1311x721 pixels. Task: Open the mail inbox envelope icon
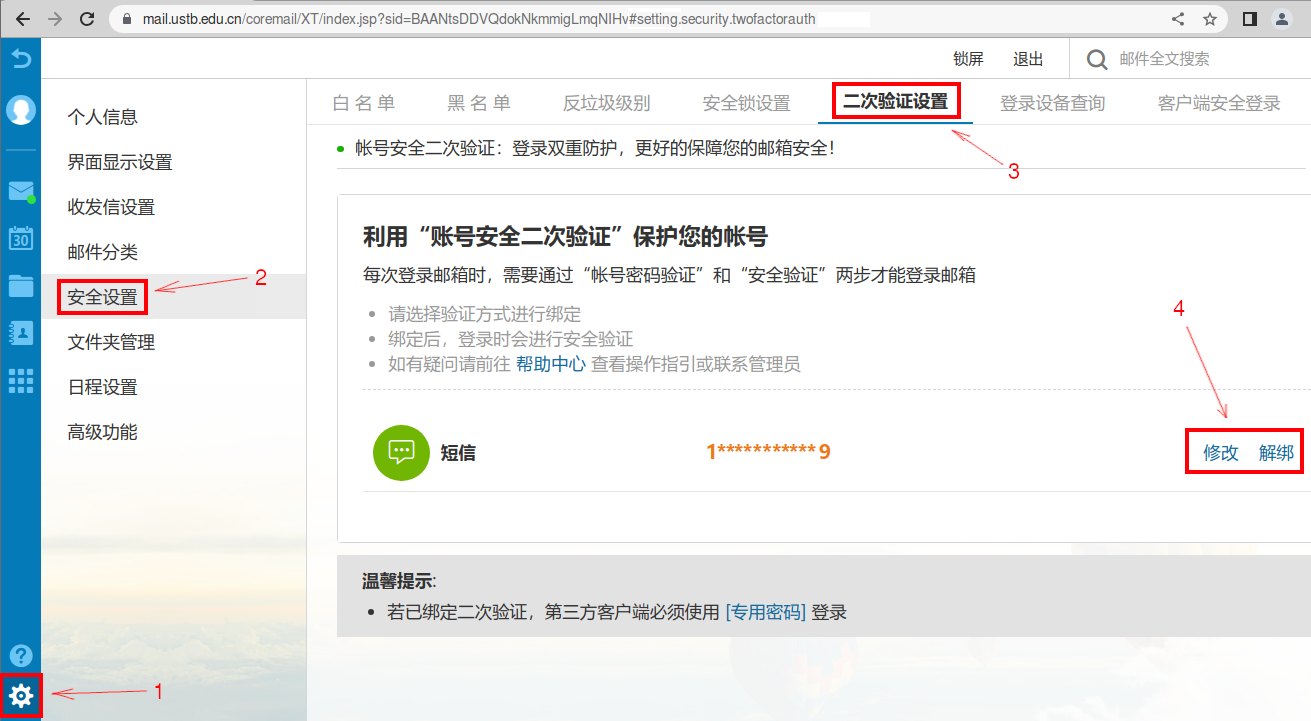[21, 192]
